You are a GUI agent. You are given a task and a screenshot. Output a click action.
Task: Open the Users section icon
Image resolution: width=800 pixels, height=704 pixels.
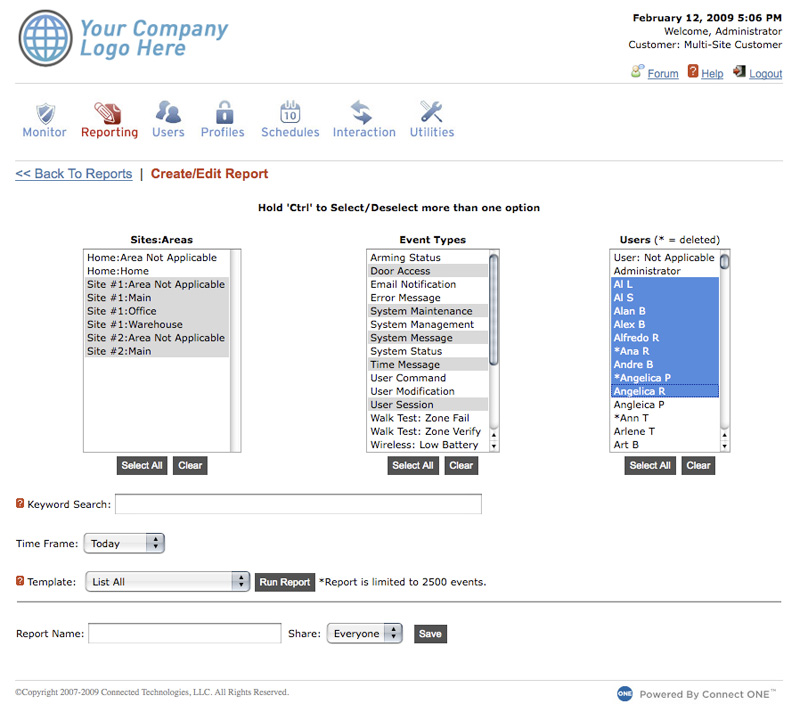click(x=168, y=112)
